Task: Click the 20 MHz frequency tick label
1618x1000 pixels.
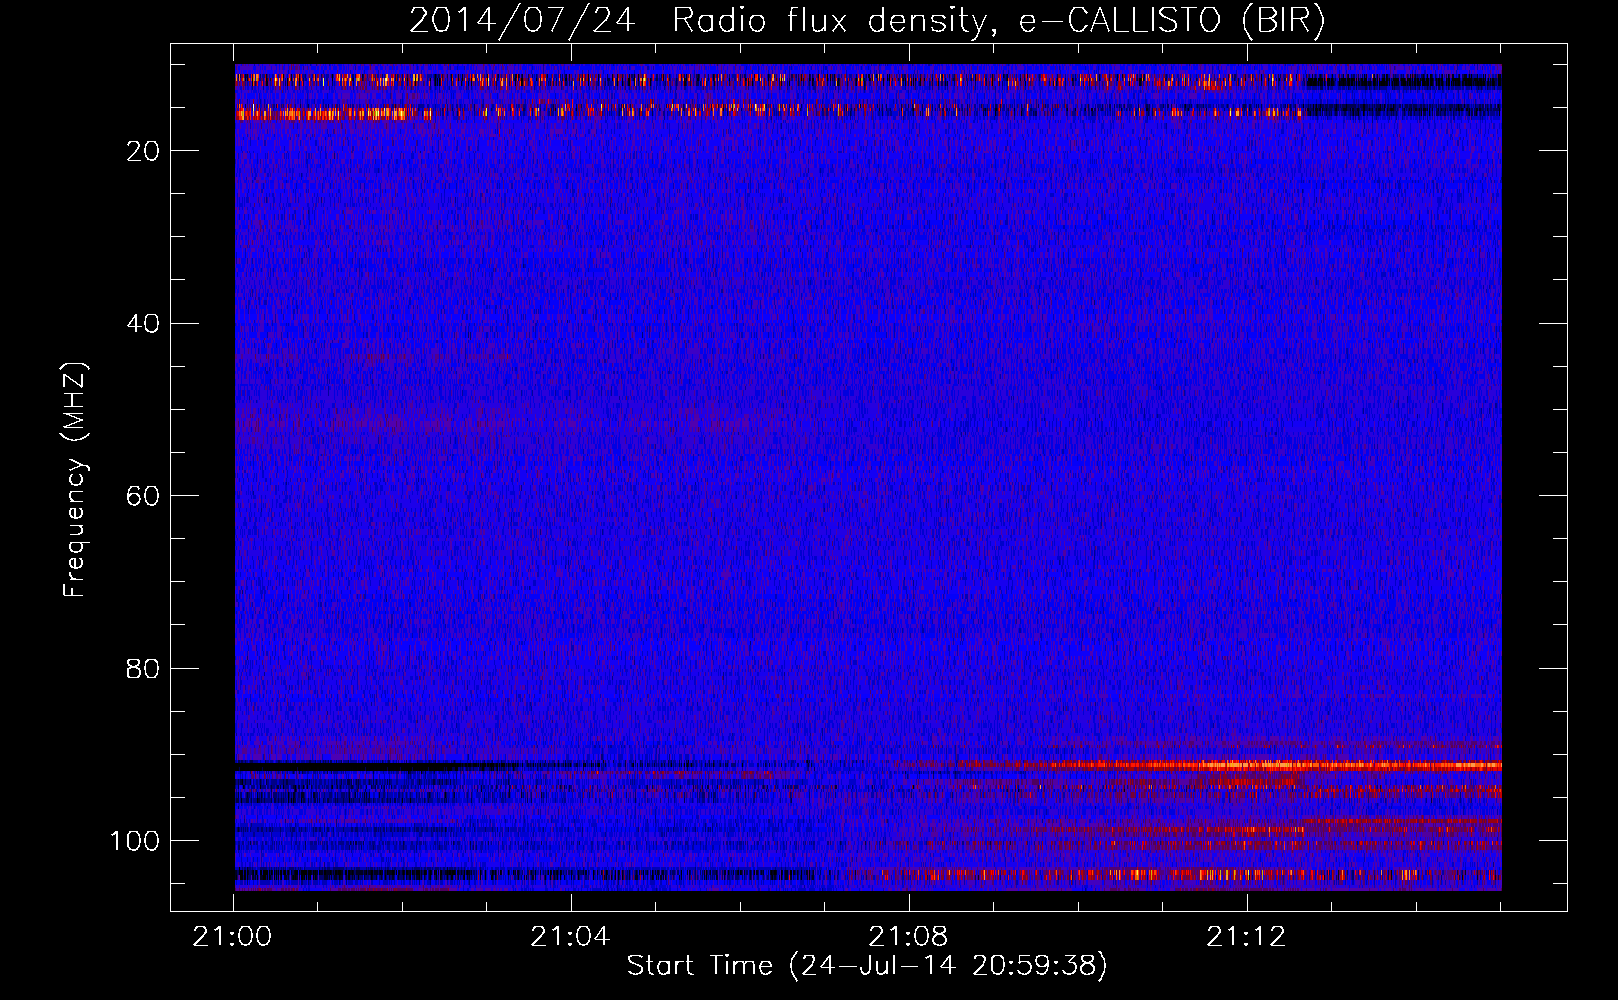Action: pos(144,151)
